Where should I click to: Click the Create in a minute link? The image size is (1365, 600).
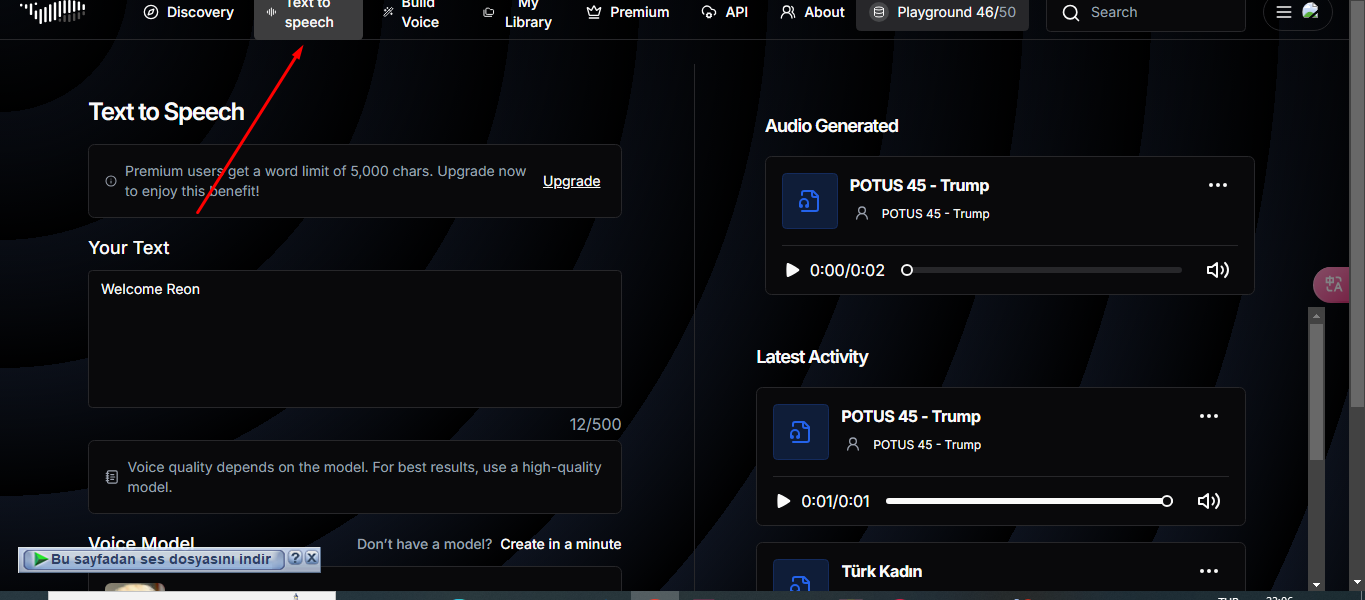click(x=561, y=544)
